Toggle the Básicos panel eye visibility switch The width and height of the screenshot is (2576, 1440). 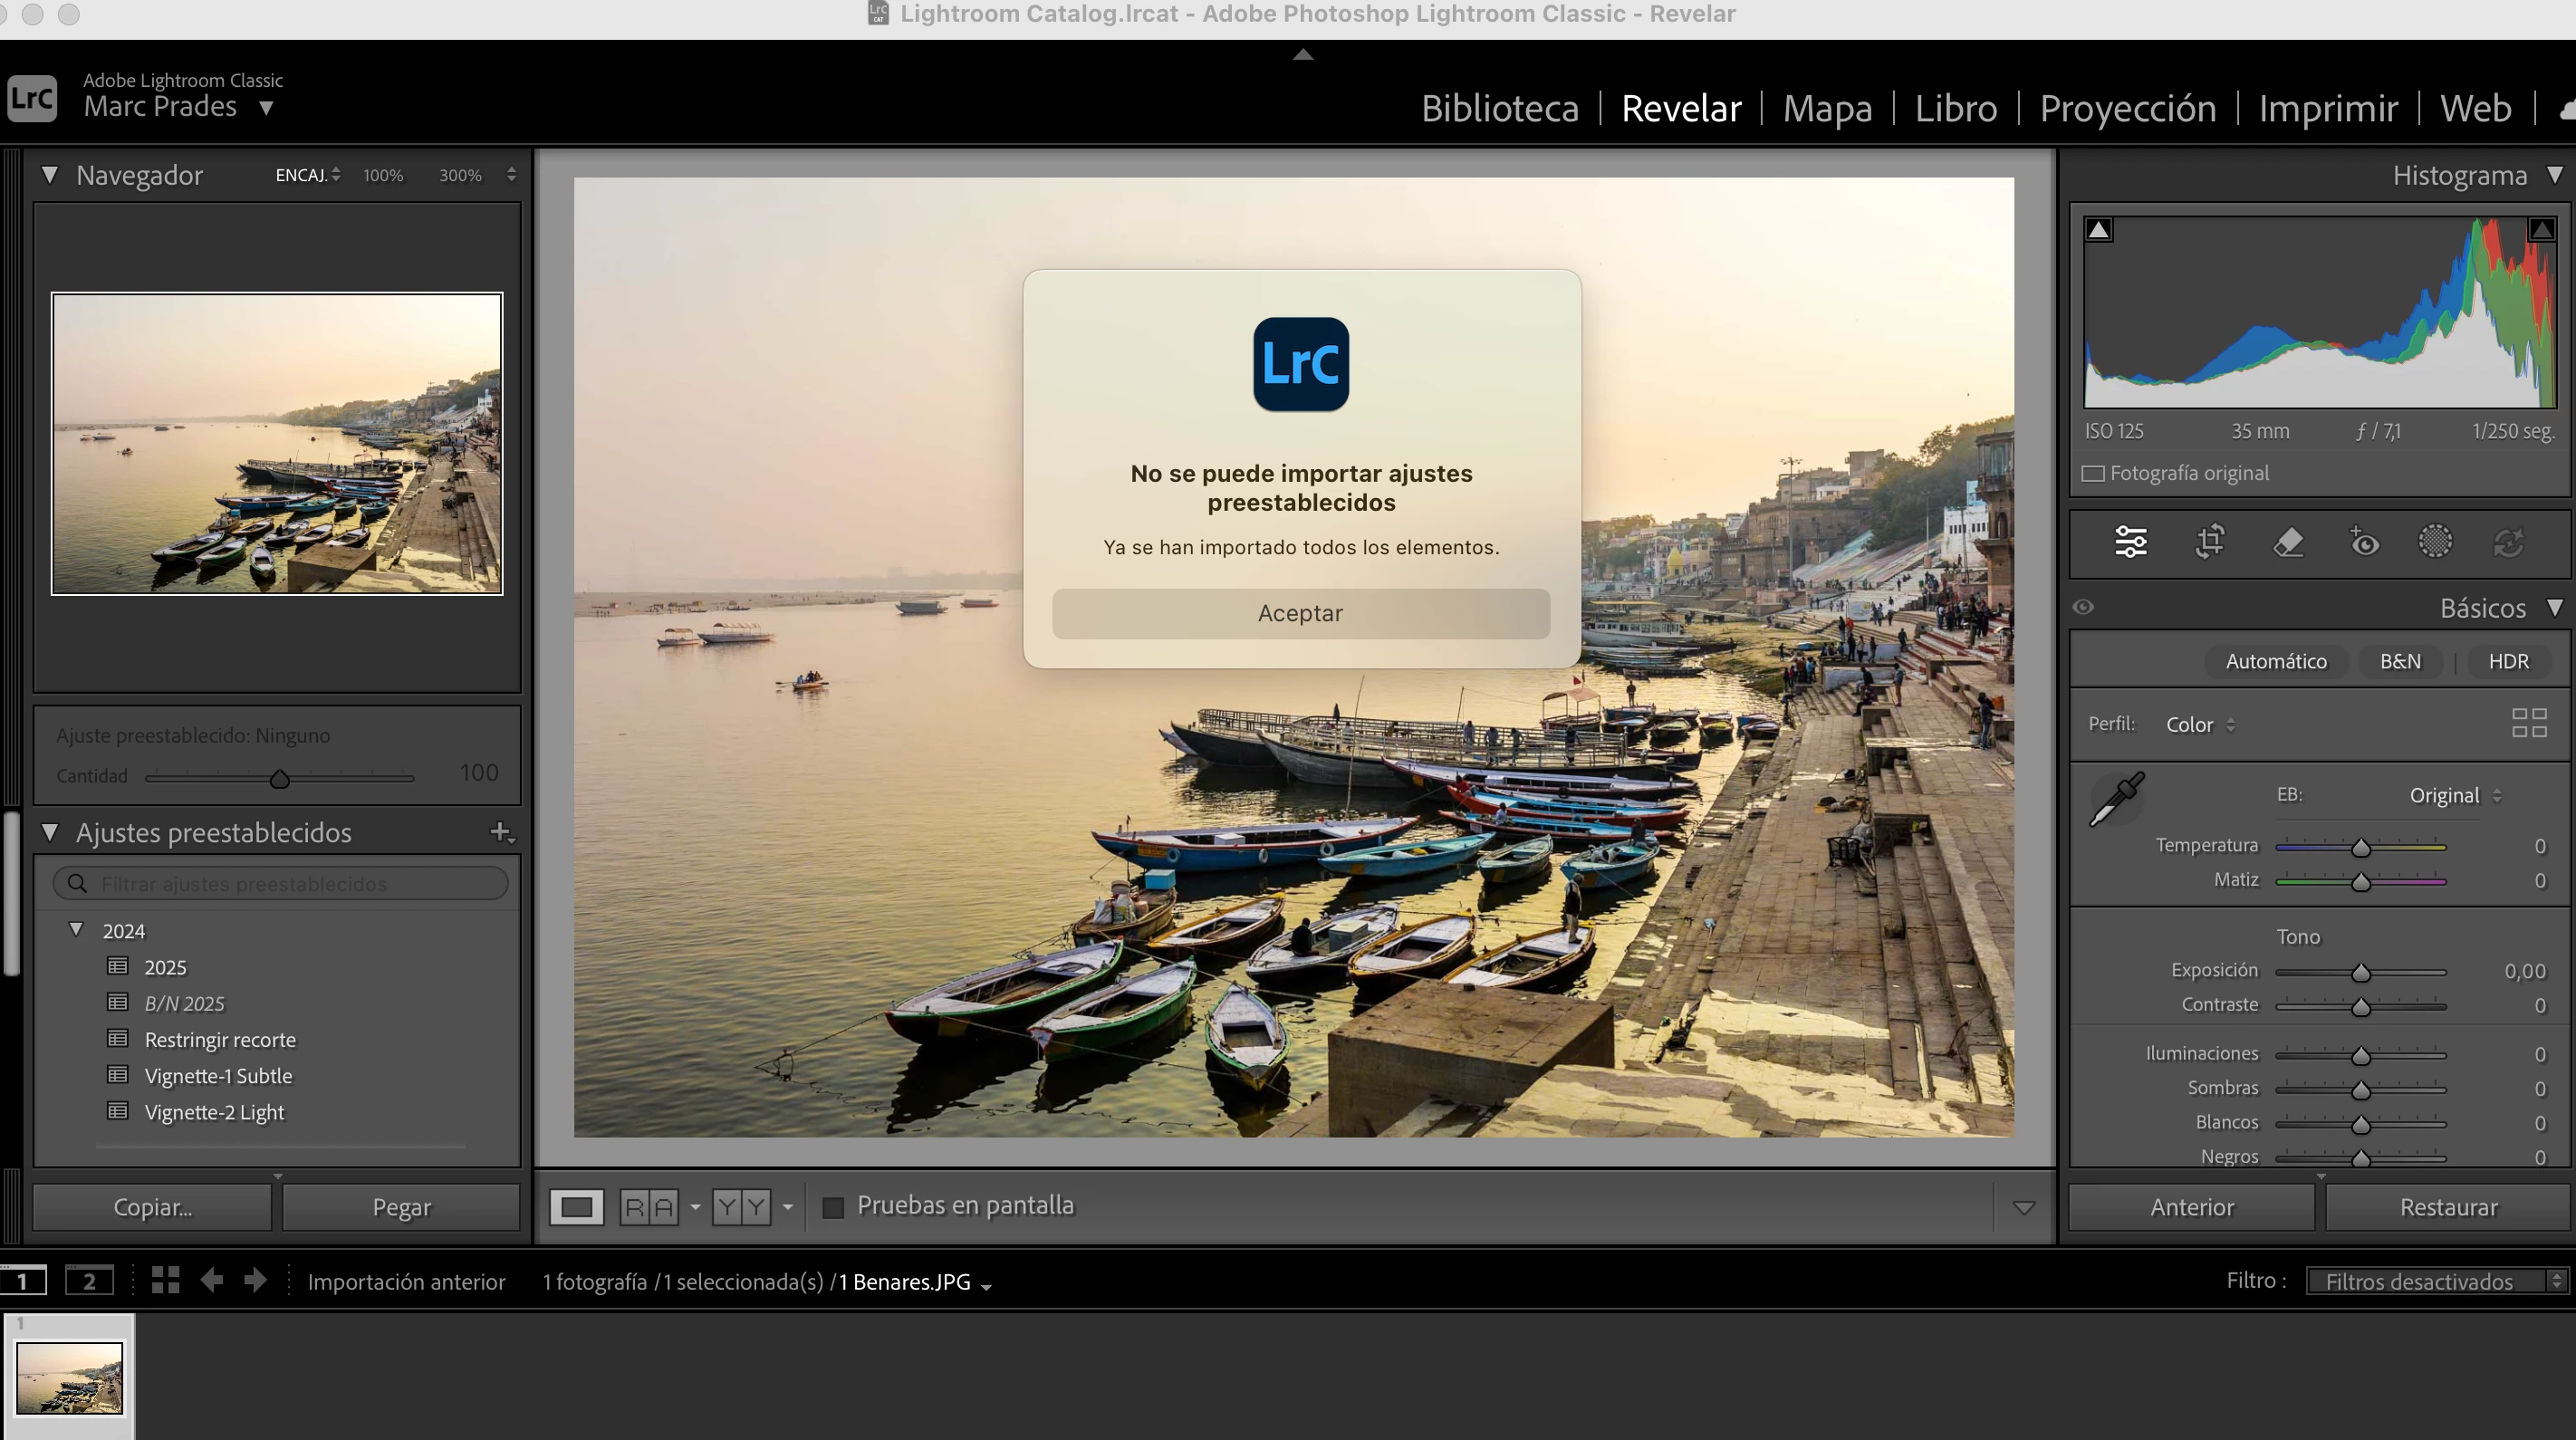pos(2083,608)
